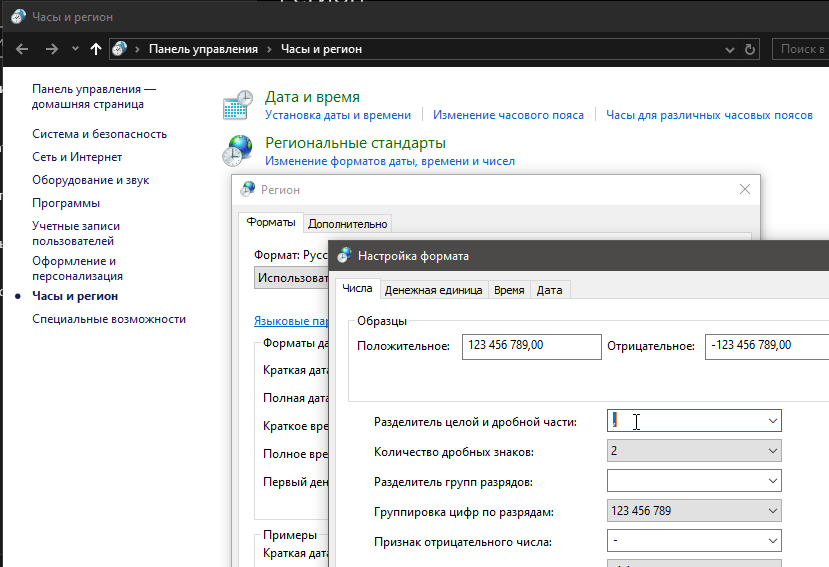
Task: Click the Regional Standards globe icon
Action: [238, 150]
